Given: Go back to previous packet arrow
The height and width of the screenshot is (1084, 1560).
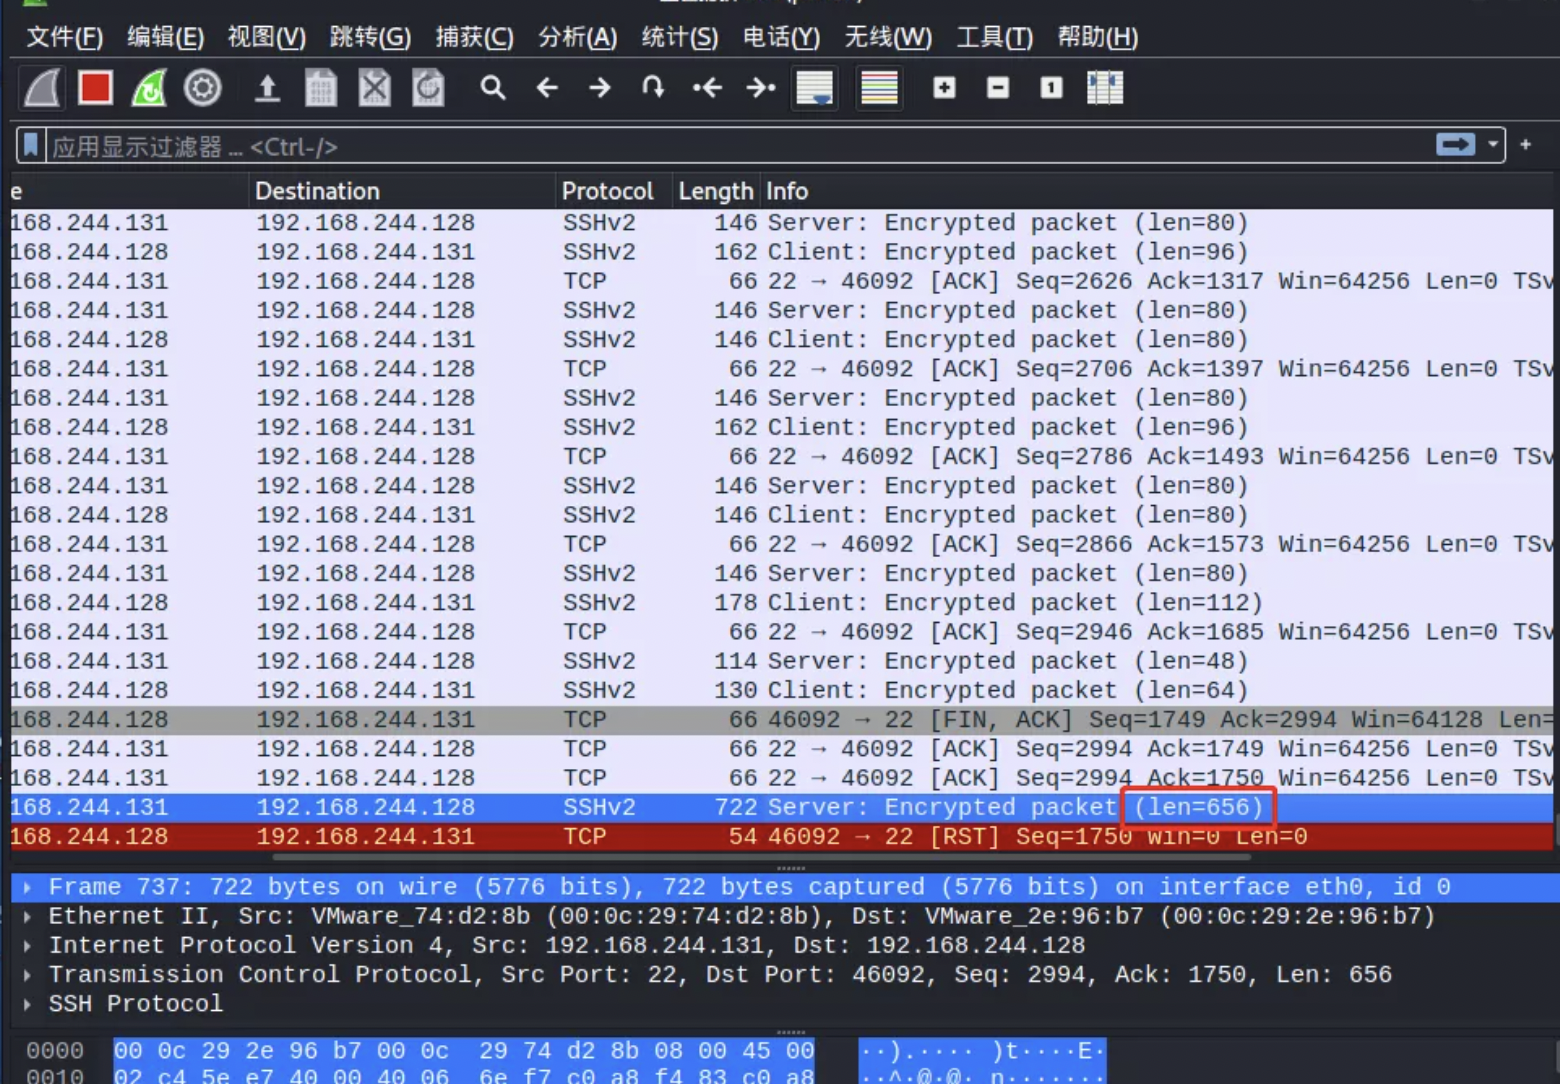Looking at the screenshot, I should pos(546,88).
